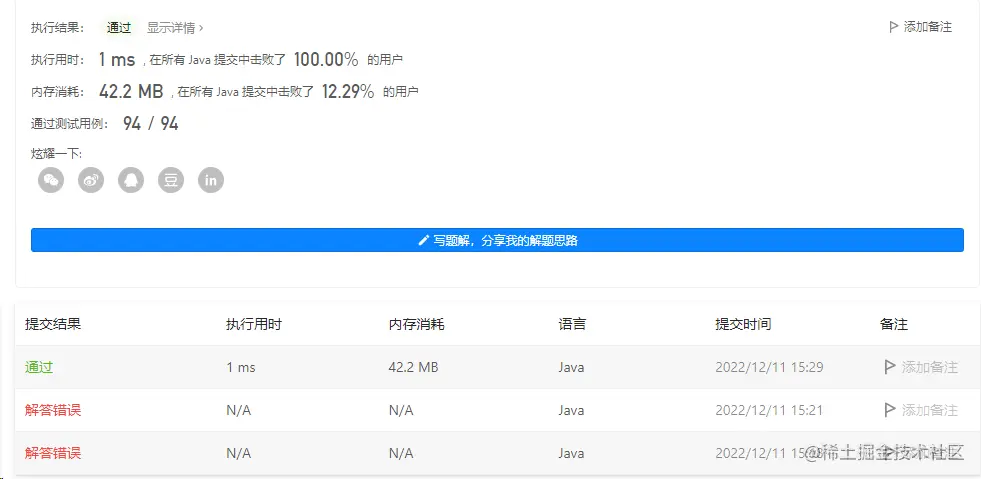This screenshot has height=479, width=981.
Task: Click the 42.2 MB table cell
Action: [x=414, y=367]
